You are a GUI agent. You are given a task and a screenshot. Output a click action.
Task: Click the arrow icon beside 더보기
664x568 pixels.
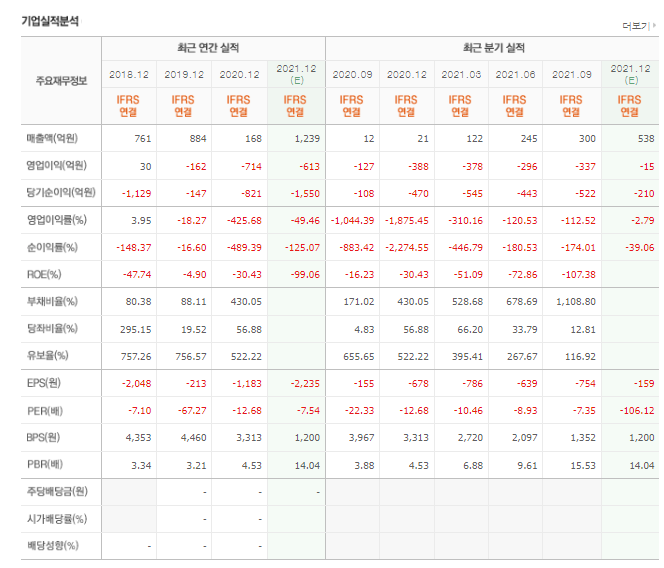coord(654,25)
